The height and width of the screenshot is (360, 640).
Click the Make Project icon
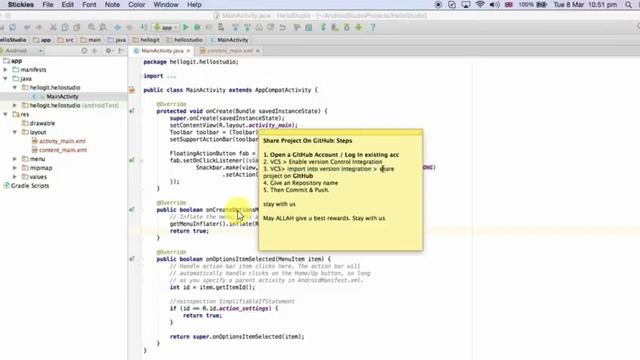(144, 27)
